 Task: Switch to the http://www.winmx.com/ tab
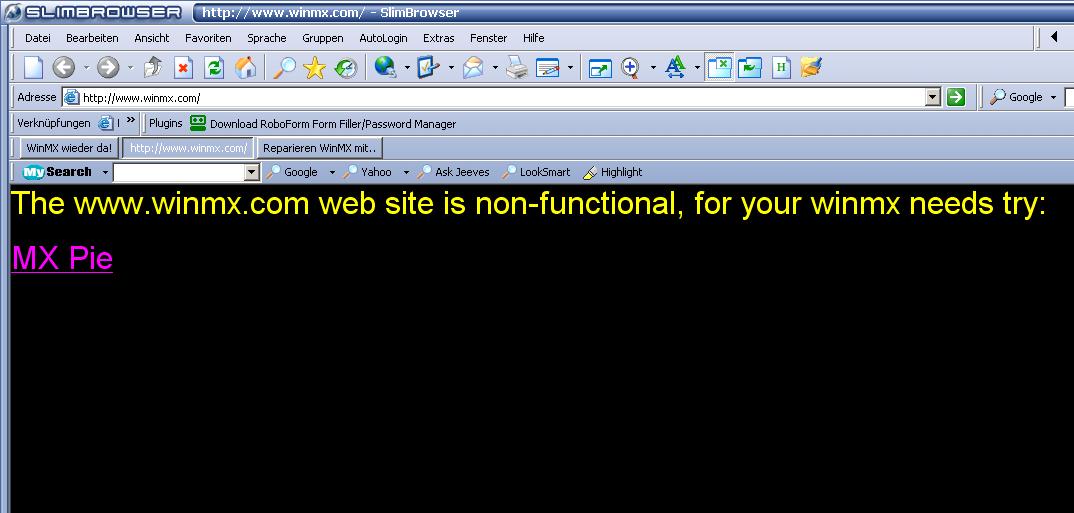point(188,147)
